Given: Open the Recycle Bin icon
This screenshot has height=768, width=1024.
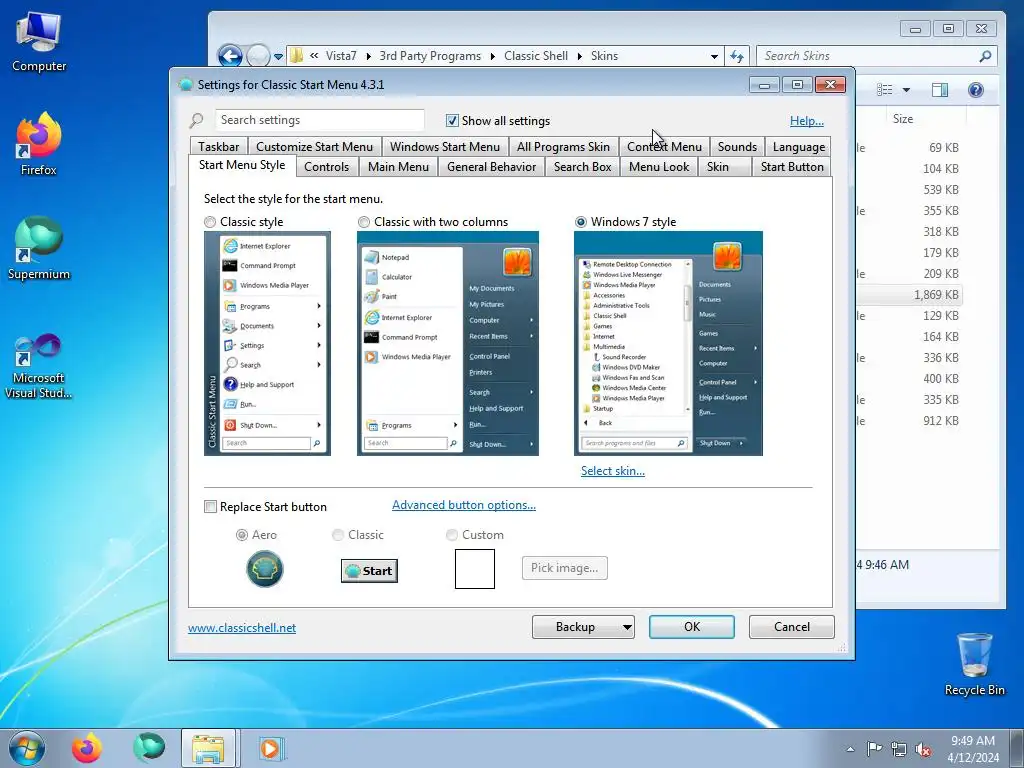Looking at the screenshot, I should click(974, 664).
